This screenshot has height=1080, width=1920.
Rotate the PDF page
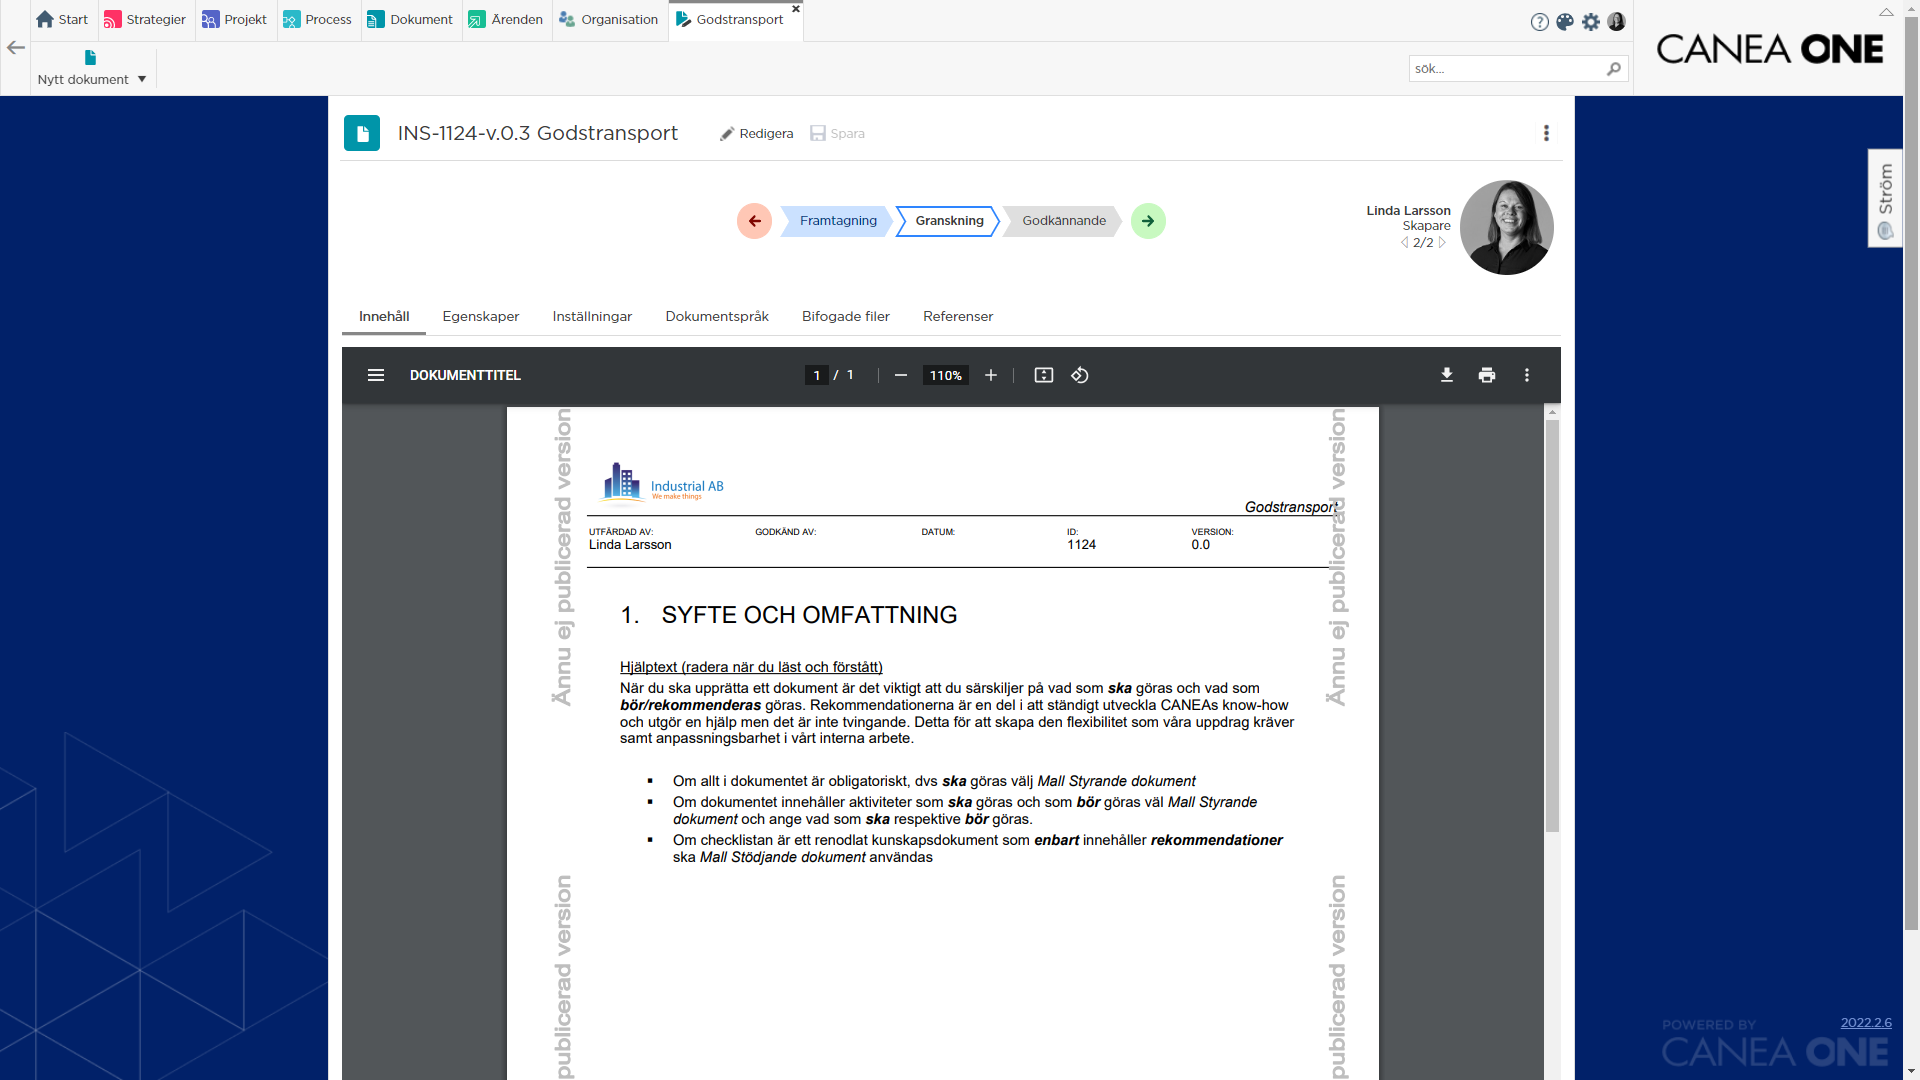(1080, 375)
